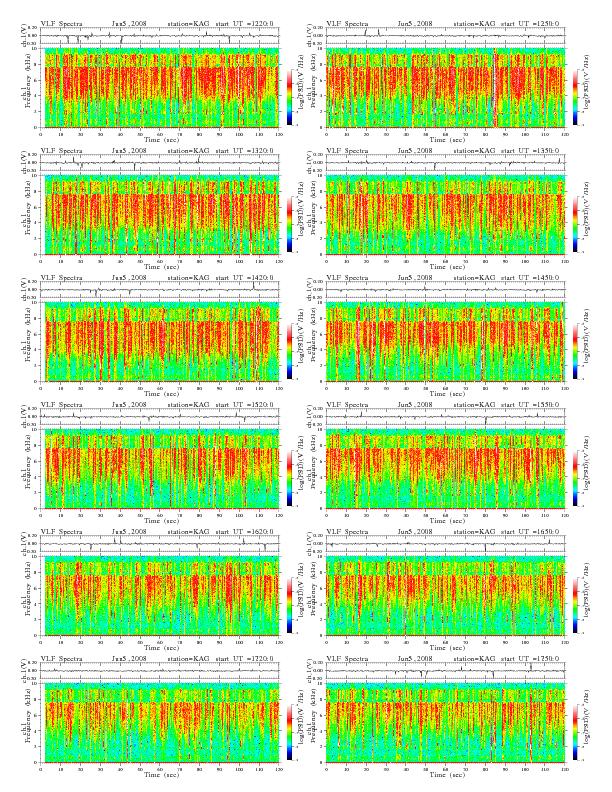Click 'station=KAG' text in the 1320:0 panel title

click(x=188, y=151)
